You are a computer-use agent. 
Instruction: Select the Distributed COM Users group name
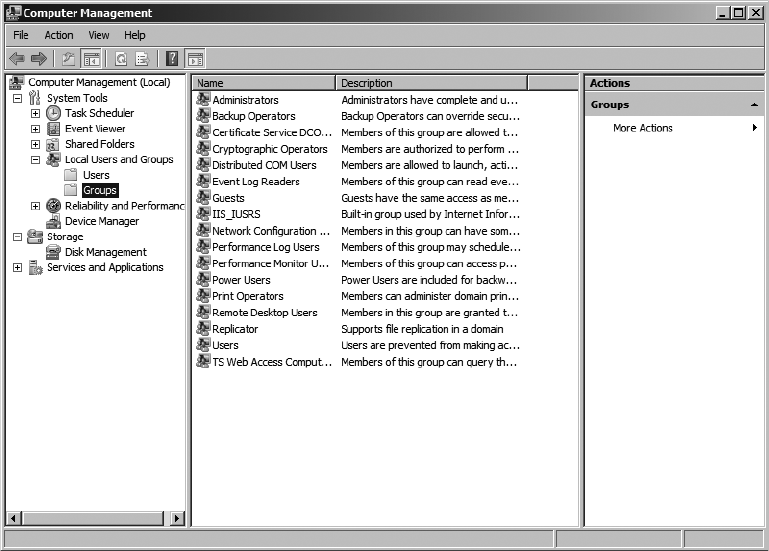pos(264,165)
